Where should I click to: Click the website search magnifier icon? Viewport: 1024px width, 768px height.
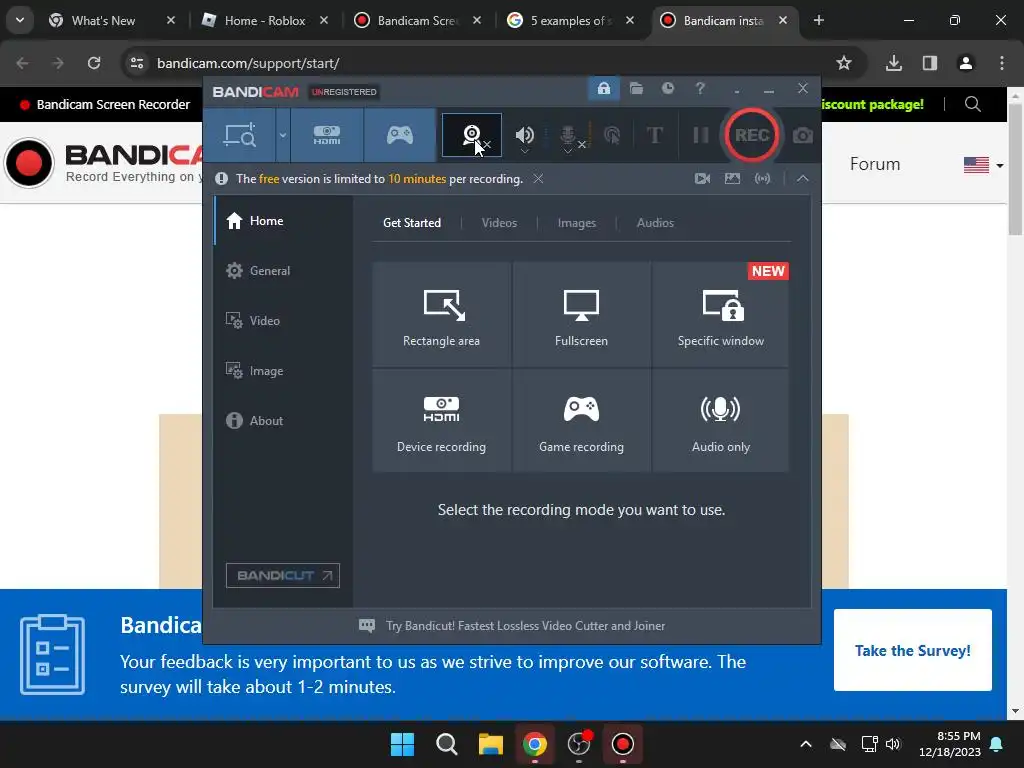point(972,104)
